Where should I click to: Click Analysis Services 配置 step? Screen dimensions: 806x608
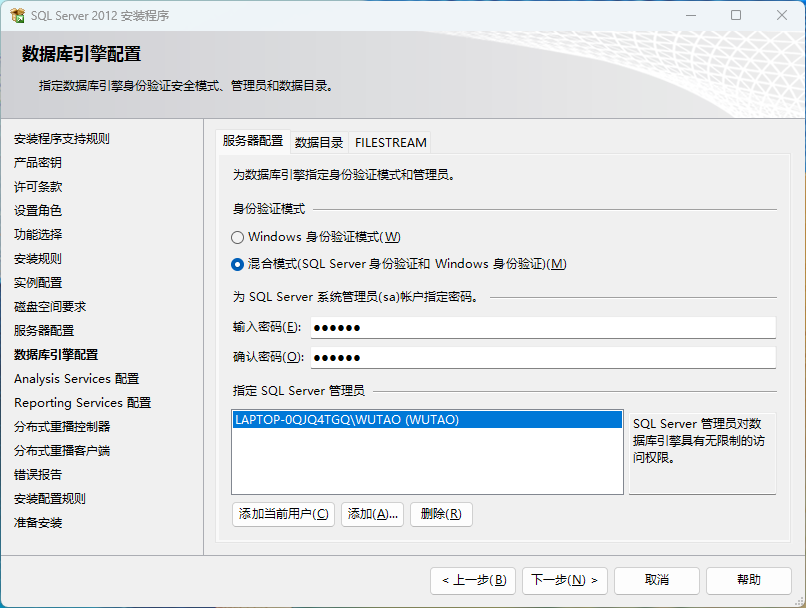[x=77, y=379]
